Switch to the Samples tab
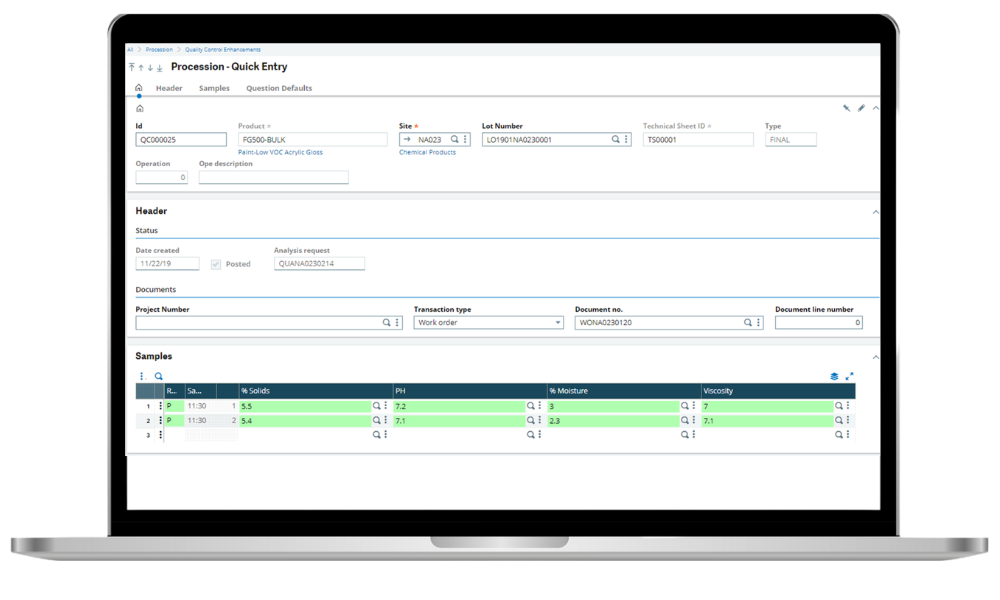 [214, 88]
